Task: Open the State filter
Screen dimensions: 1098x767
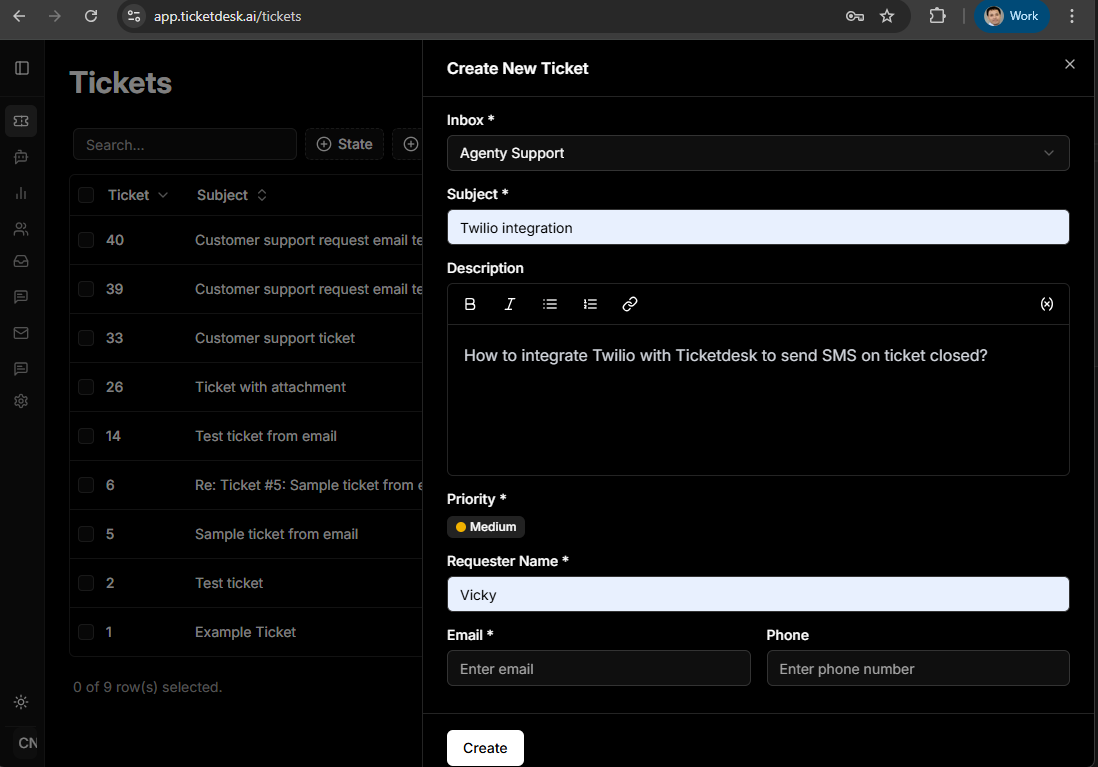Action: coord(345,144)
